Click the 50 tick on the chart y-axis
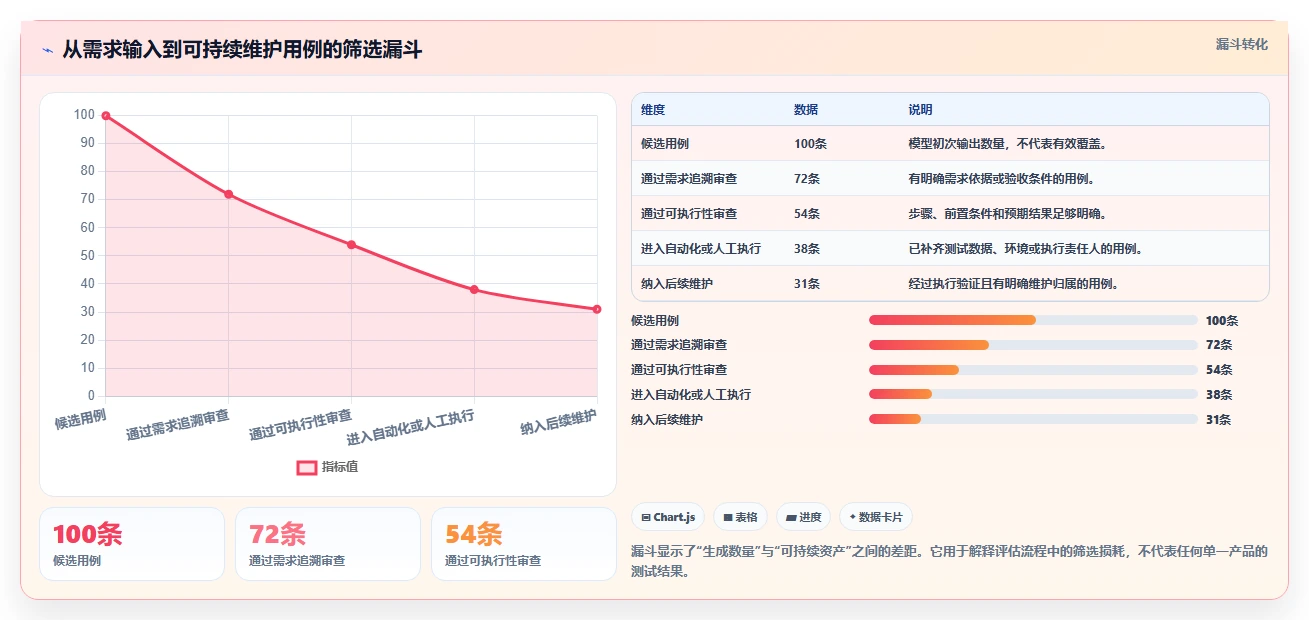Screen dimensions: 1309x620 88,256
